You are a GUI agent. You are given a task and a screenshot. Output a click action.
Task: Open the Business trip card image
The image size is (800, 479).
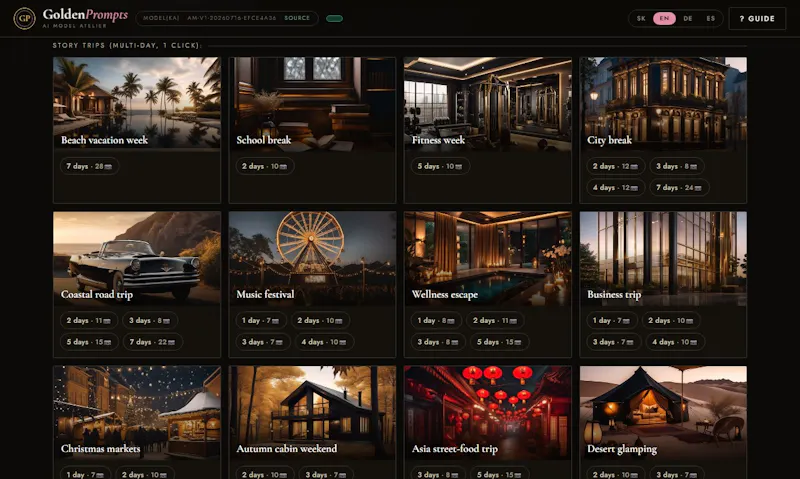(x=663, y=258)
